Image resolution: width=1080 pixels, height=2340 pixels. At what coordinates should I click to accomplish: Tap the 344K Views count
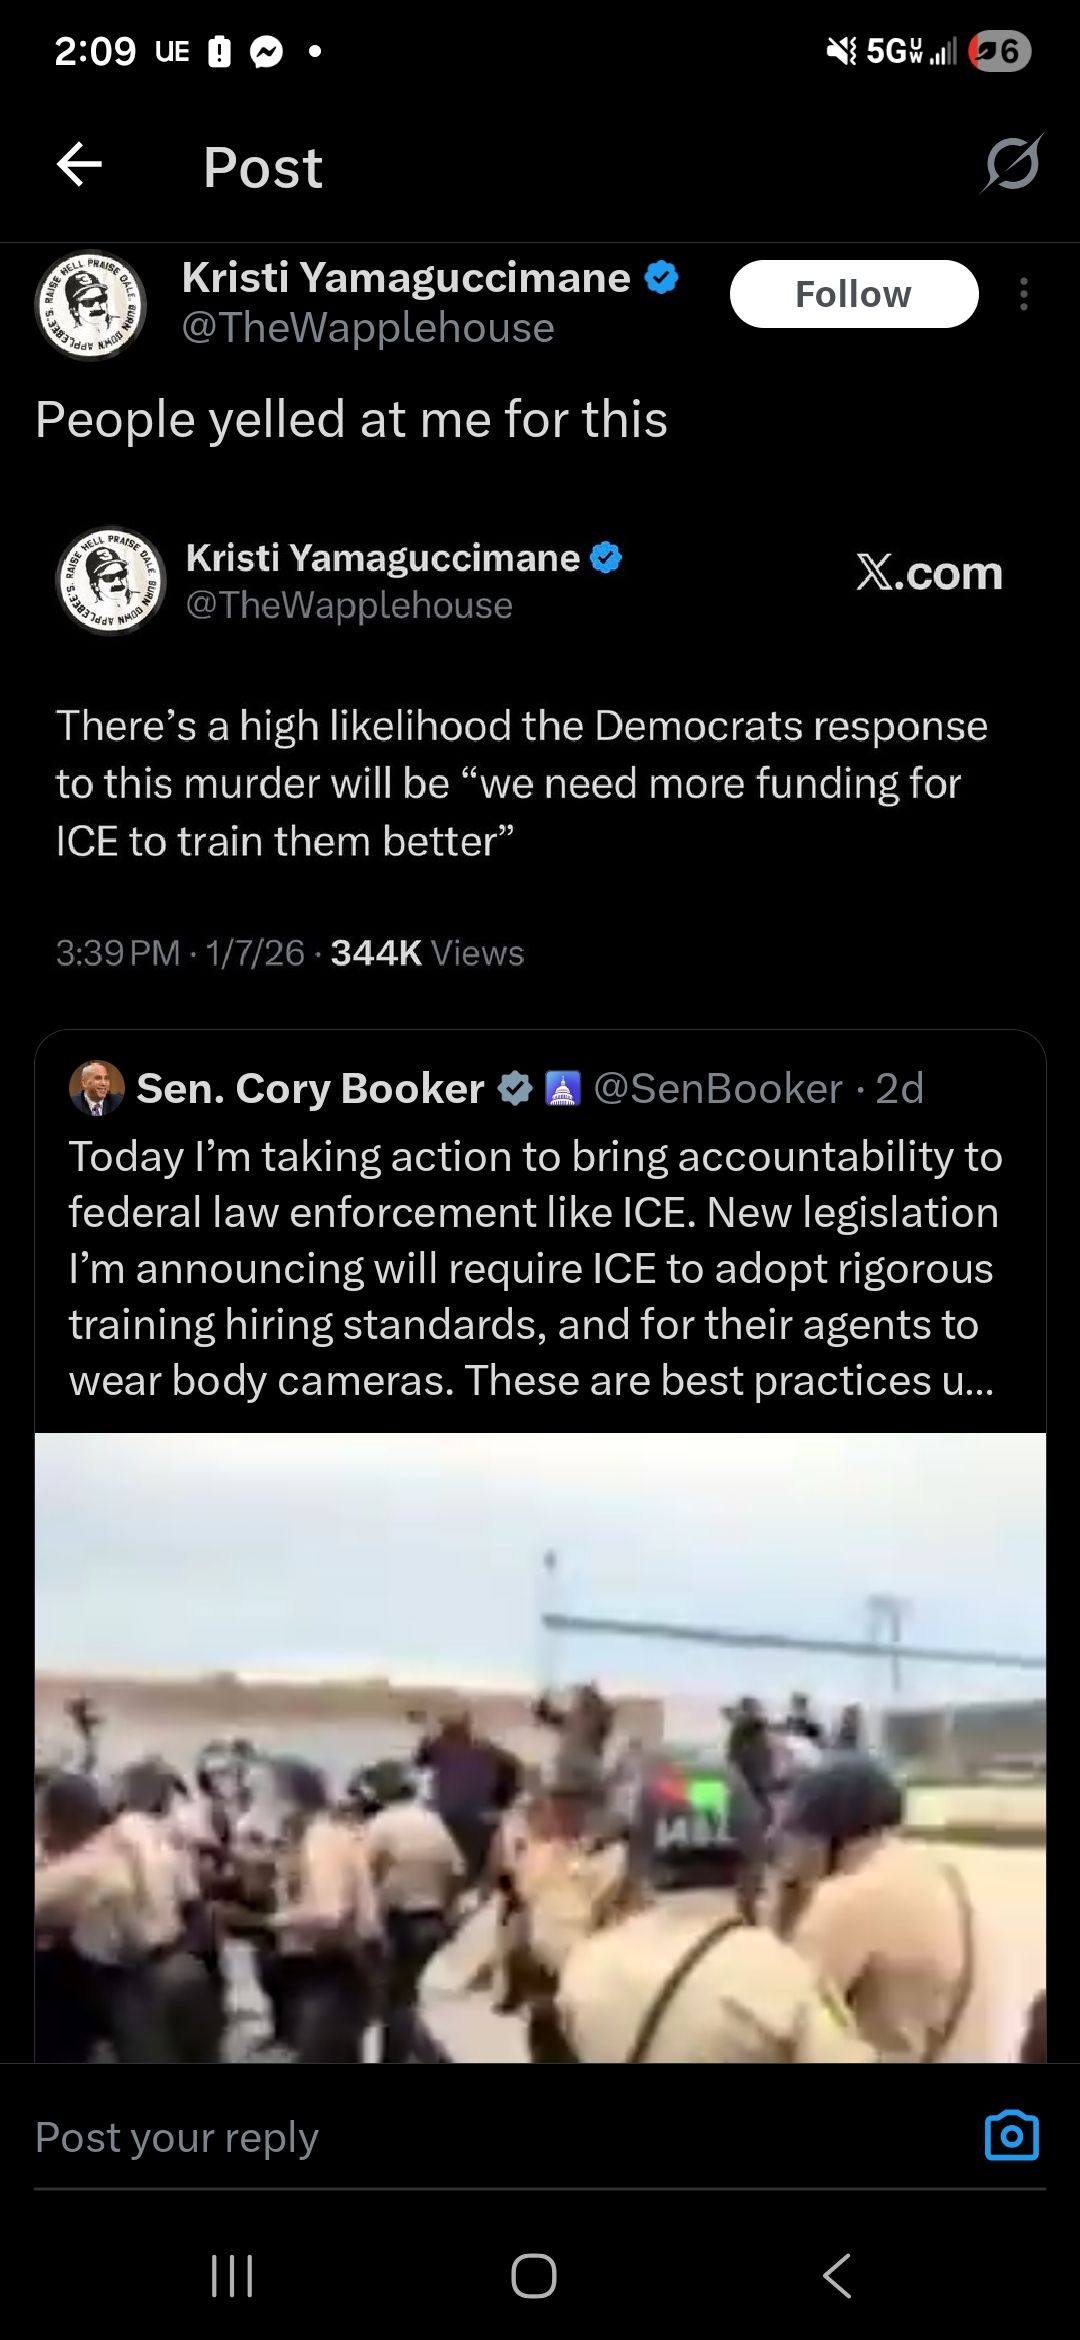(x=427, y=953)
